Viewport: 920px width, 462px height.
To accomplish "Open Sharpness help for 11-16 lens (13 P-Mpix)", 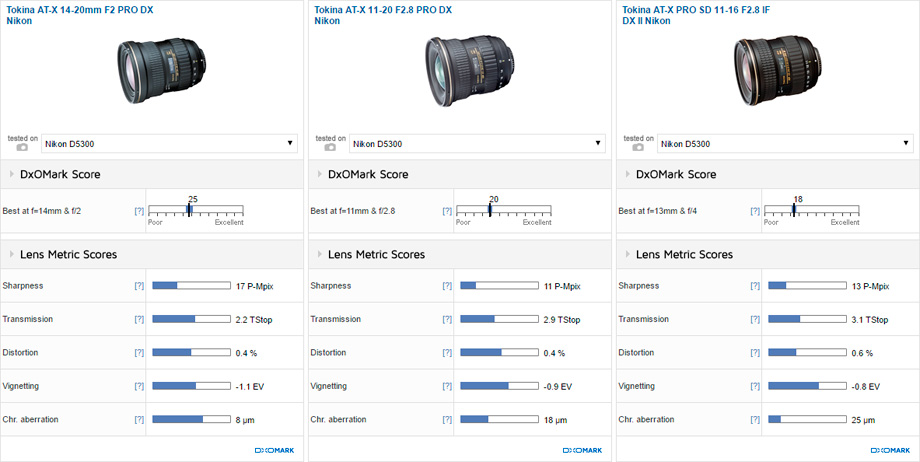I will (755, 286).
